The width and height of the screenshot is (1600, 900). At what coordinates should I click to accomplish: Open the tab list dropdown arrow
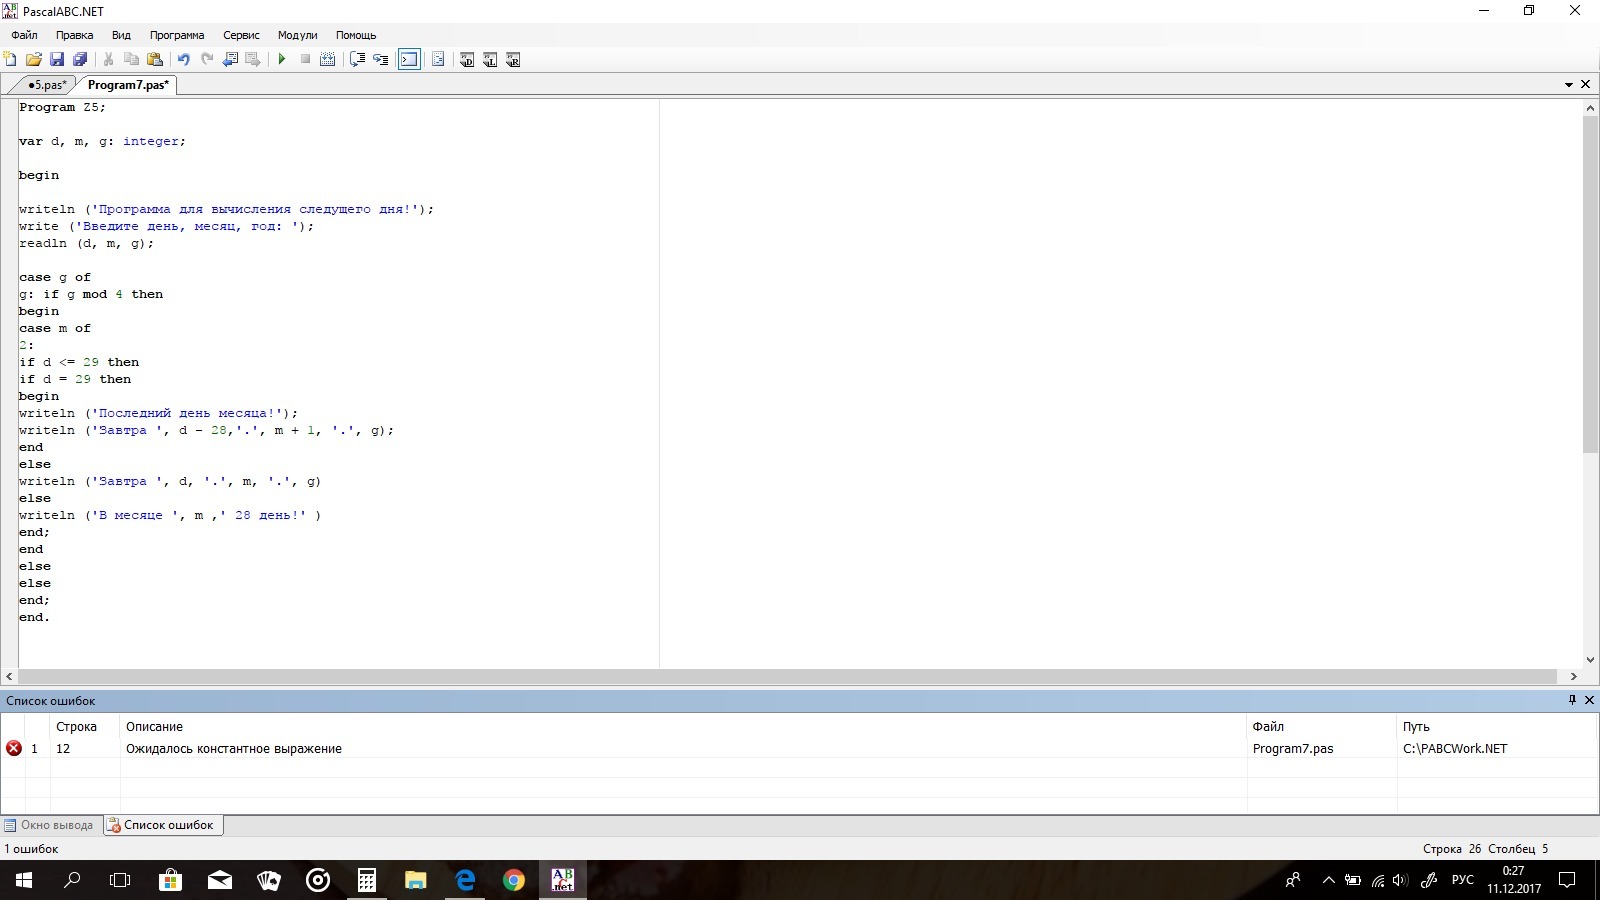pos(1569,85)
